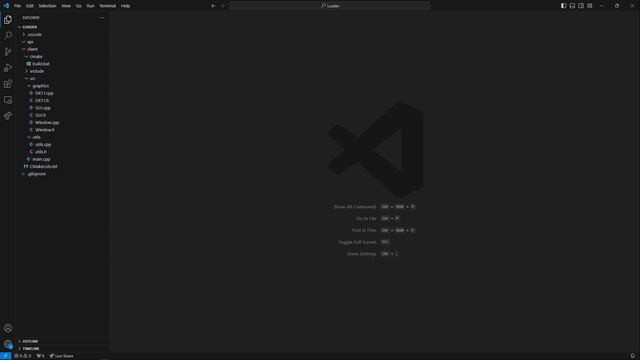Collapse the utils folder
The image size is (640, 360).
point(63,137)
